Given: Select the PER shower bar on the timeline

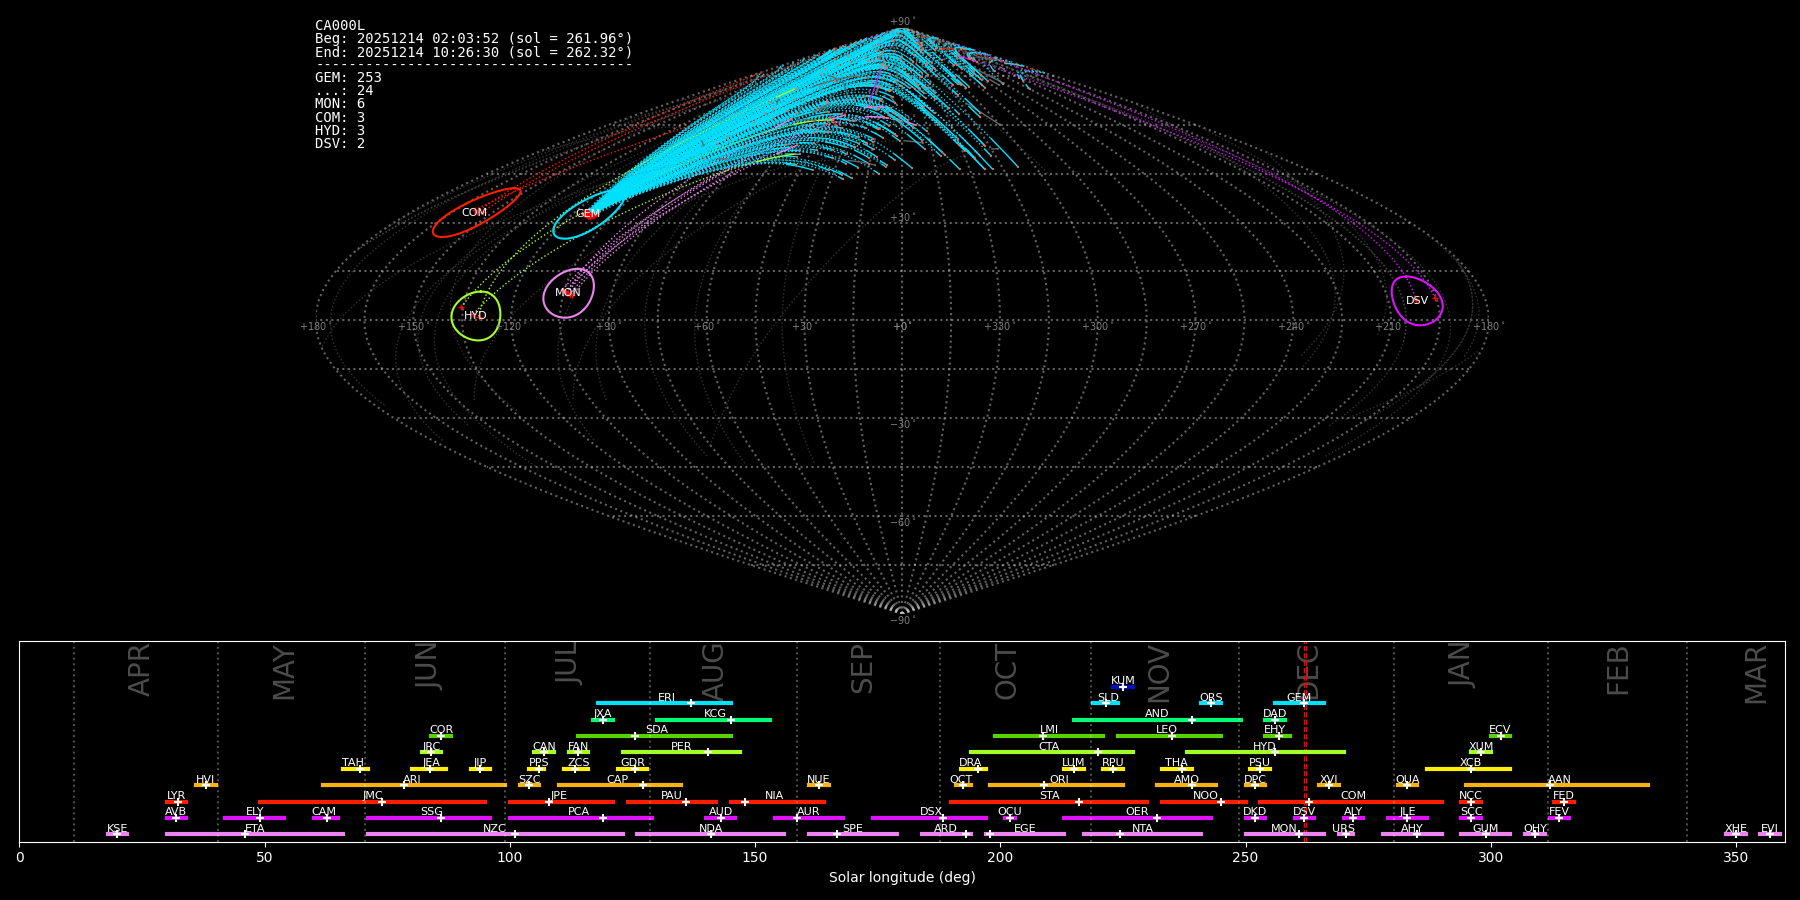Looking at the screenshot, I should (681, 752).
